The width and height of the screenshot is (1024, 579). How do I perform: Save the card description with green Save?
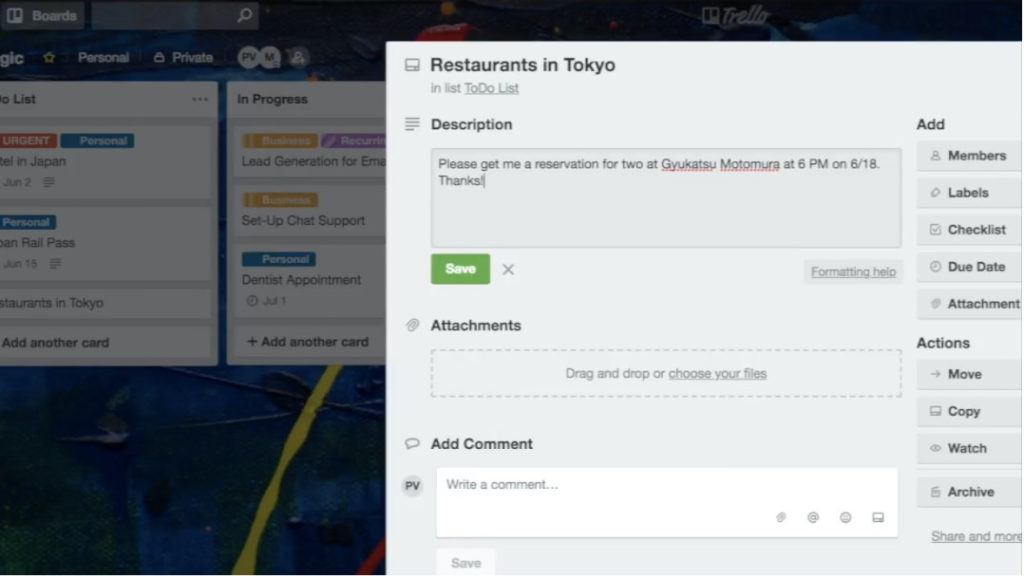[460, 269]
